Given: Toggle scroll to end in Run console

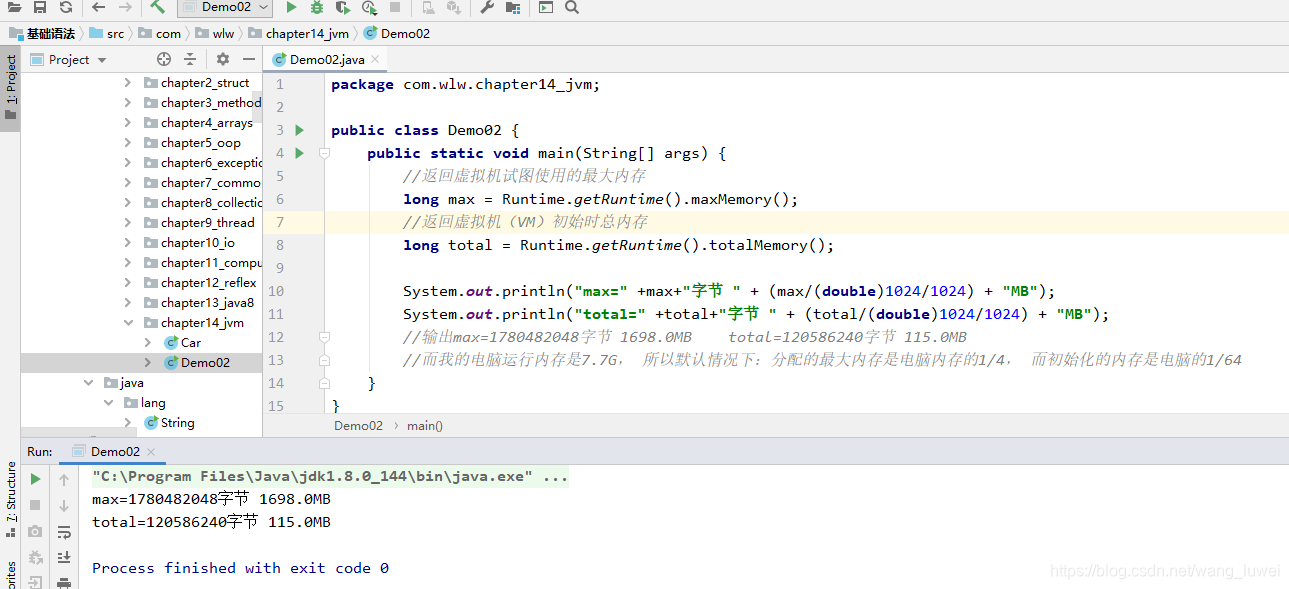Looking at the screenshot, I should 64,557.
